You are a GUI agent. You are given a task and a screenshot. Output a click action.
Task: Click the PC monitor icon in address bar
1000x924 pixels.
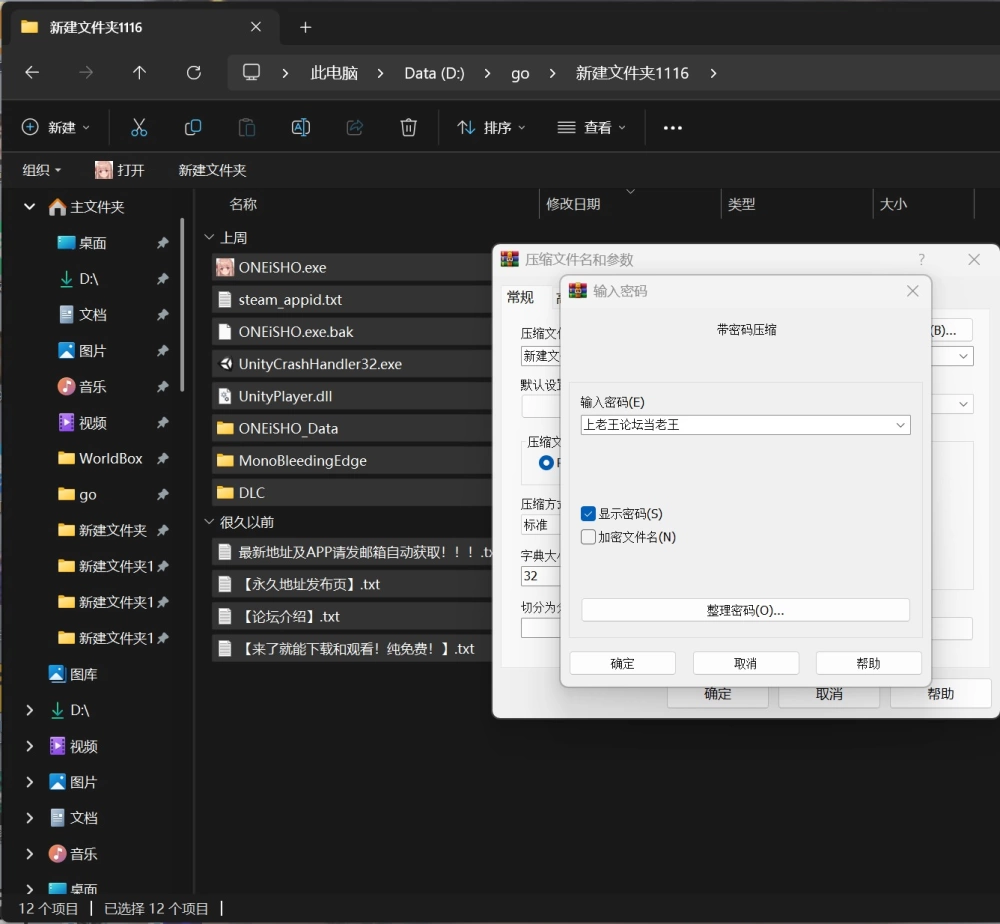pos(251,72)
